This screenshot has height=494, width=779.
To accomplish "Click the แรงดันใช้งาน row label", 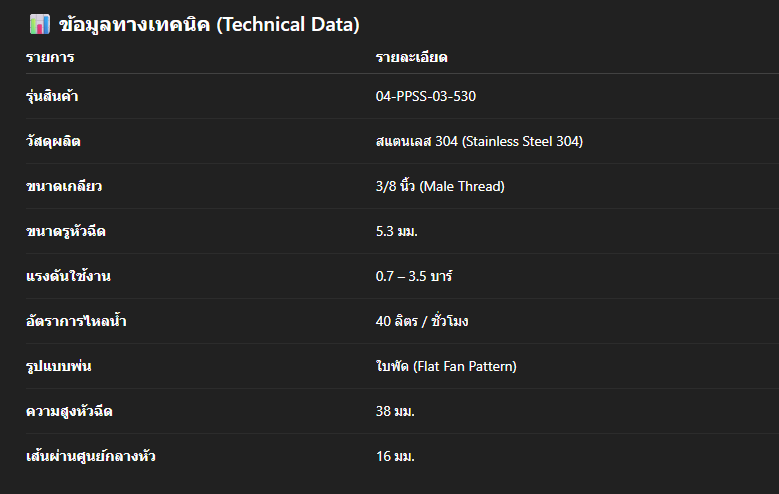I will (x=66, y=277).
